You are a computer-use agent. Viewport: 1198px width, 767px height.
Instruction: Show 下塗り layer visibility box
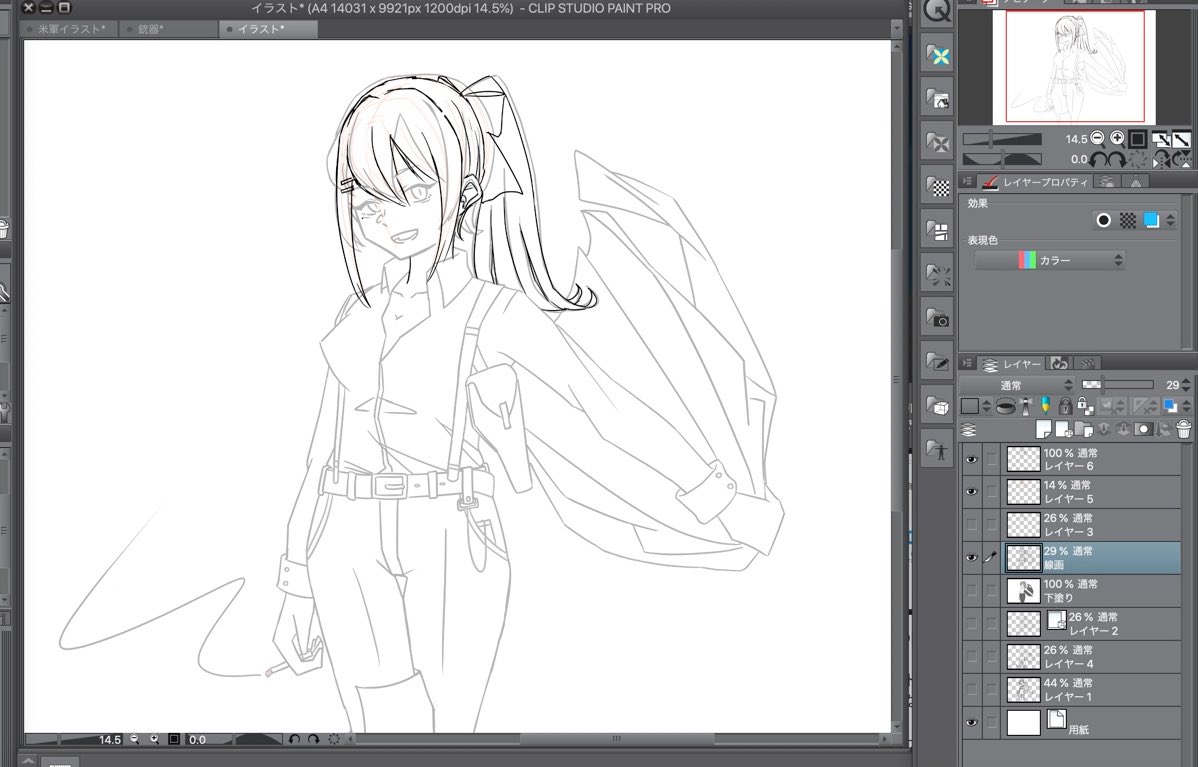point(971,591)
